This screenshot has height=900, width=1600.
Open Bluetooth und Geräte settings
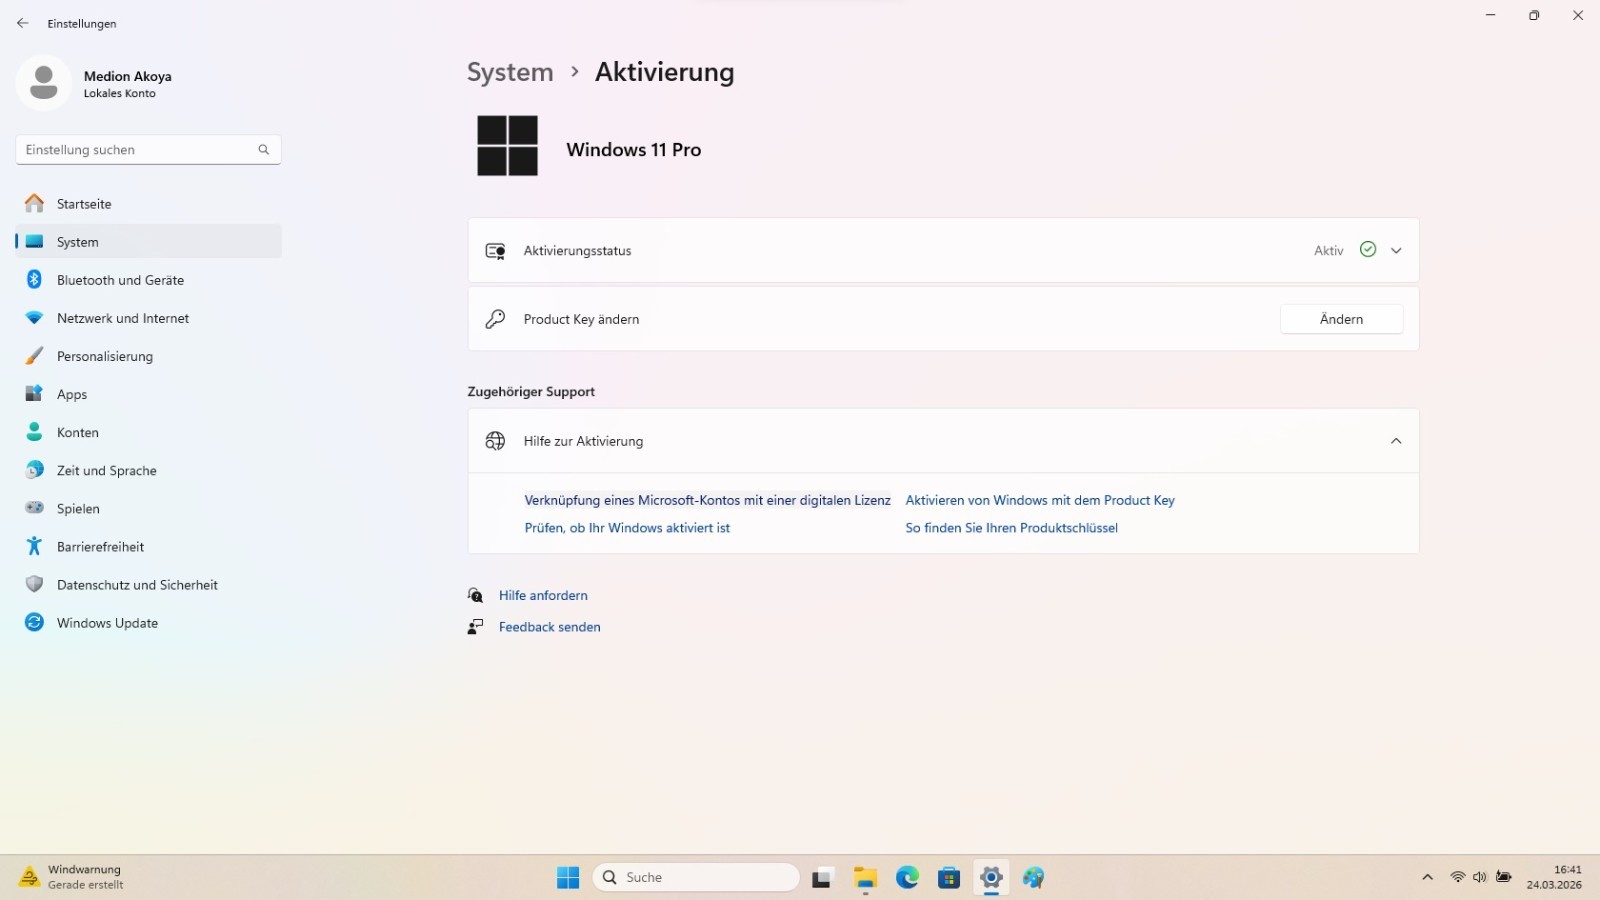coord(149,280)
